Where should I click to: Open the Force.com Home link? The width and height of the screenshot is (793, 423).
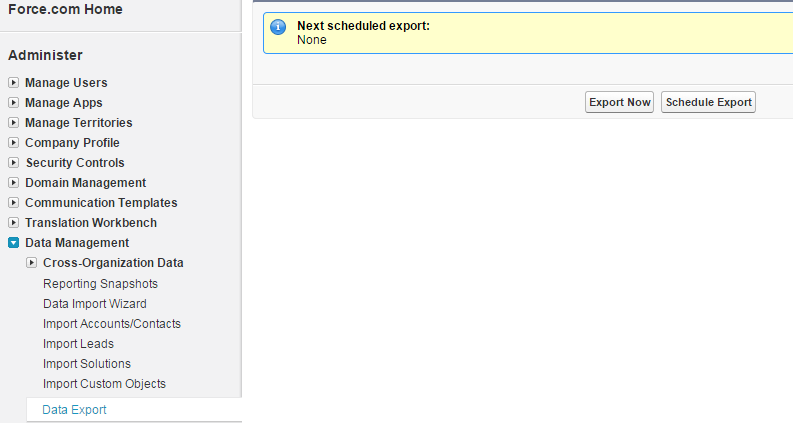[x=65, y=9]
